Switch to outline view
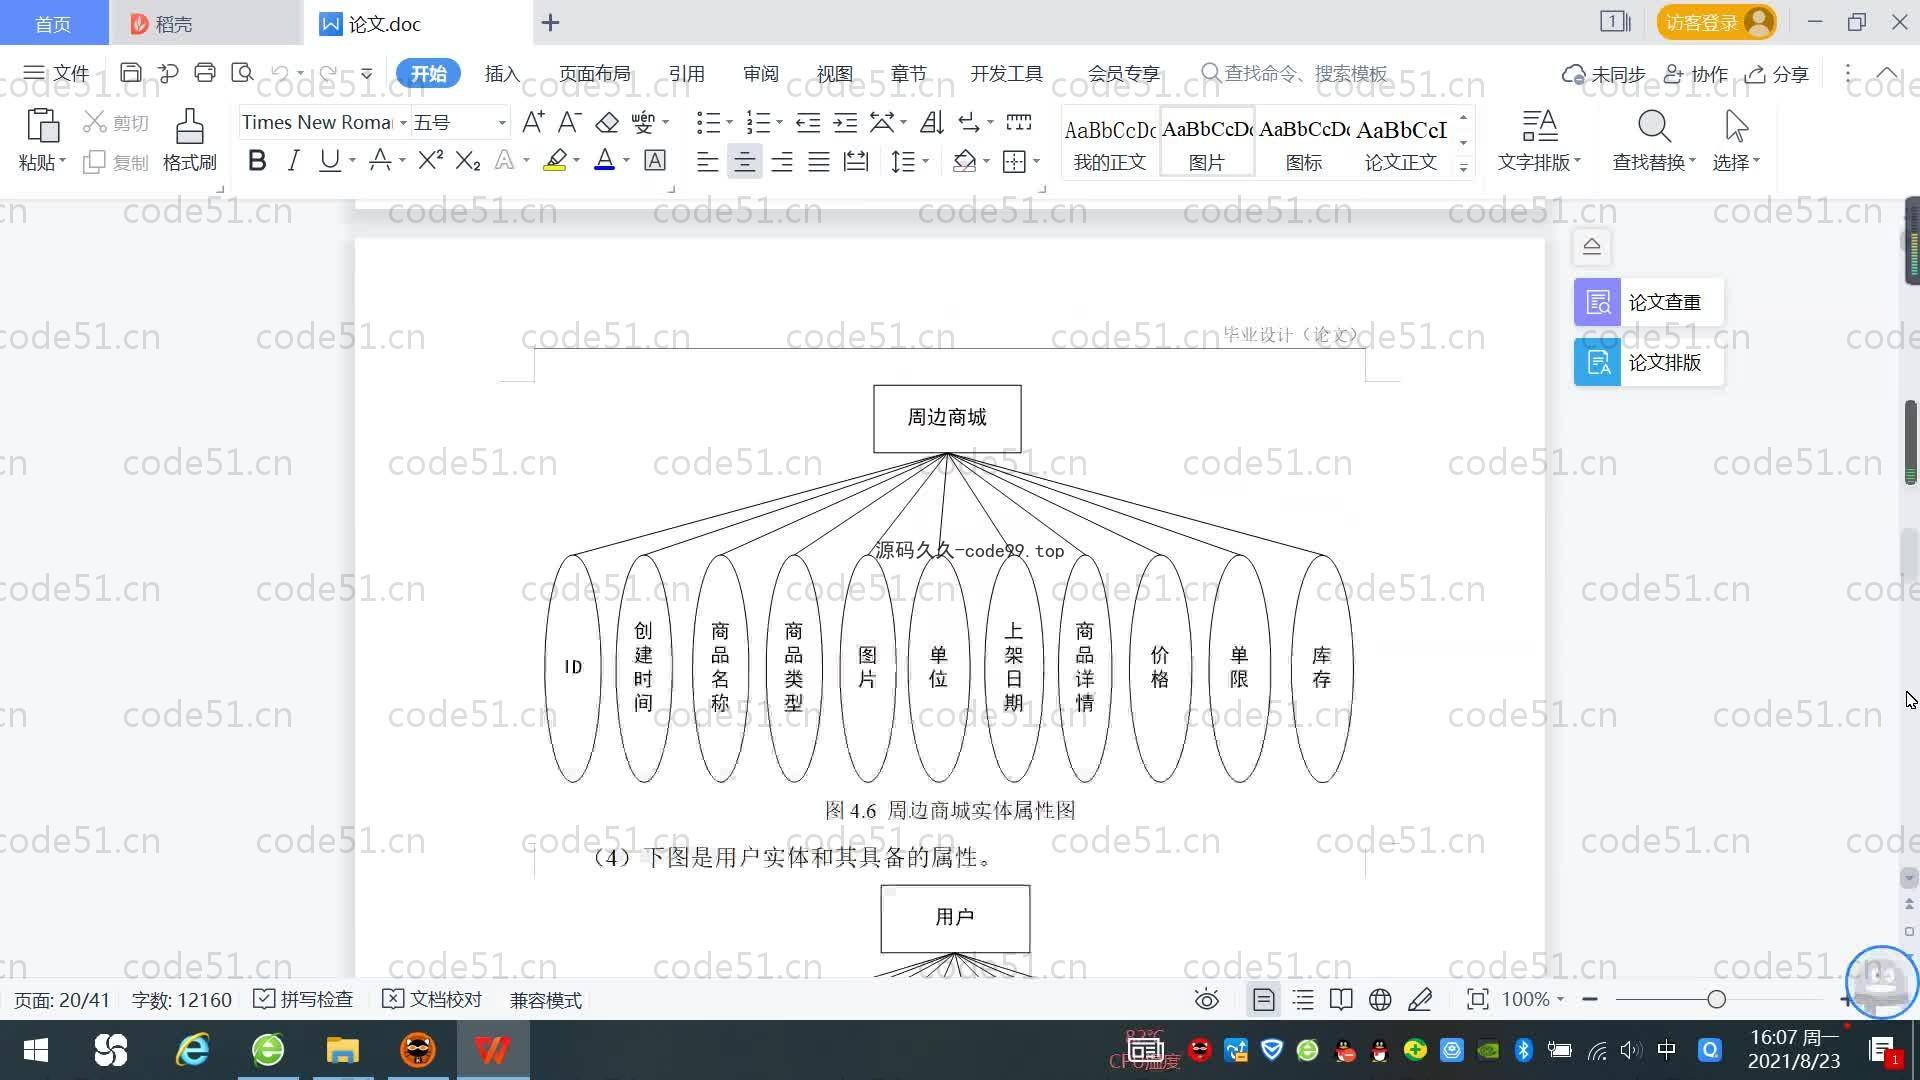Image resolution: width=1920 pixels, height=1080 pixels. tap(1303, 999)
